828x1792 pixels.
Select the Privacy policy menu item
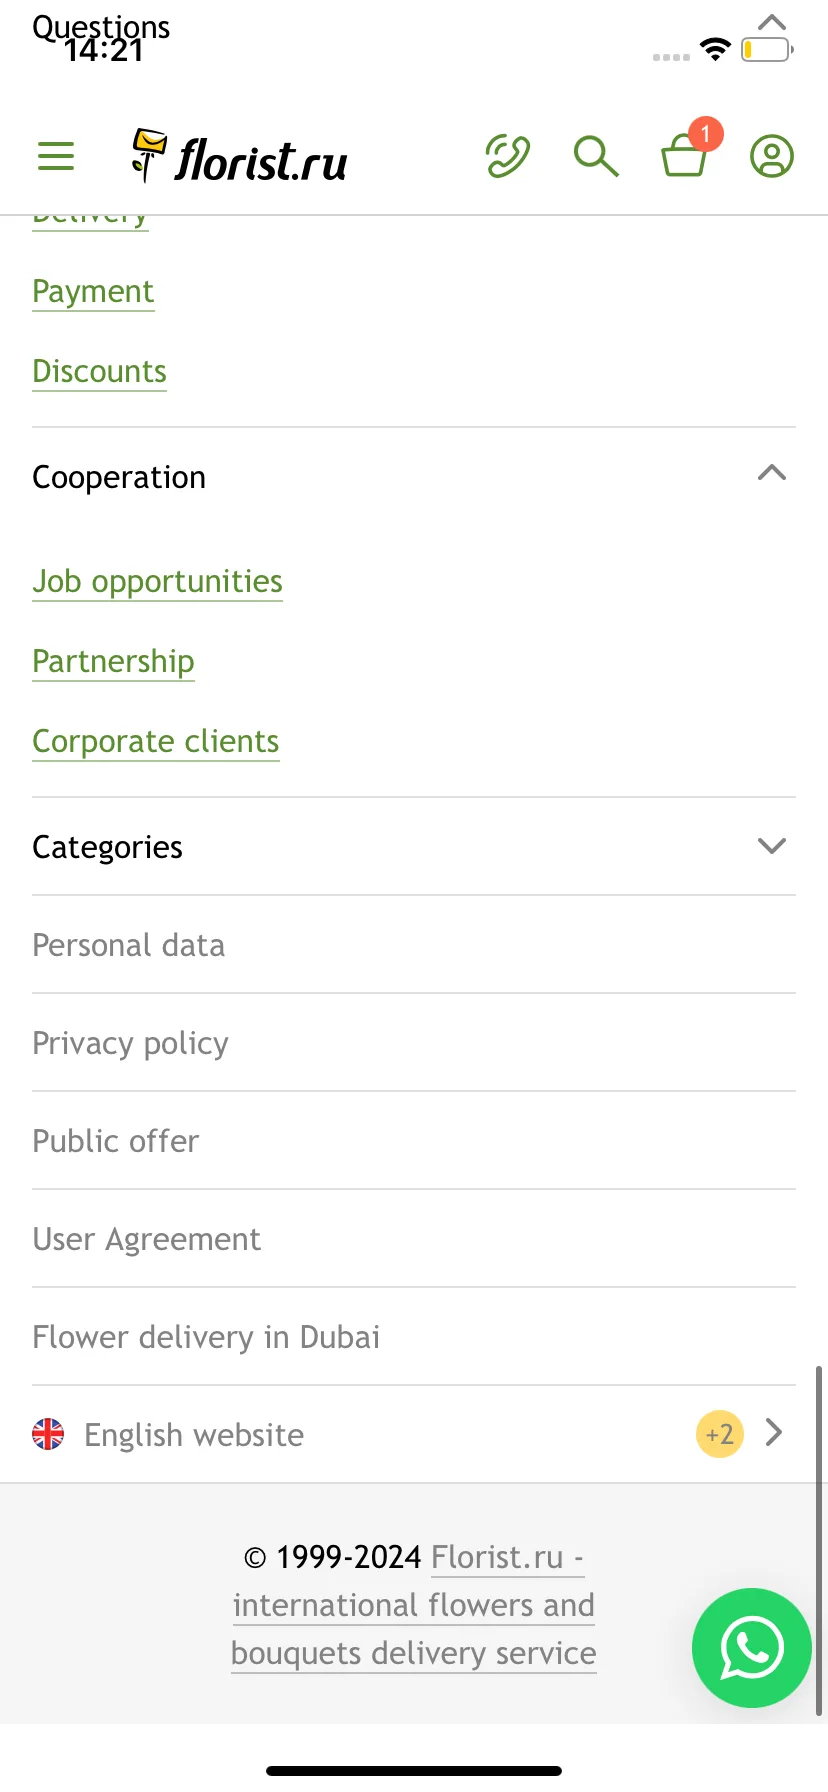click(414, 1043)
